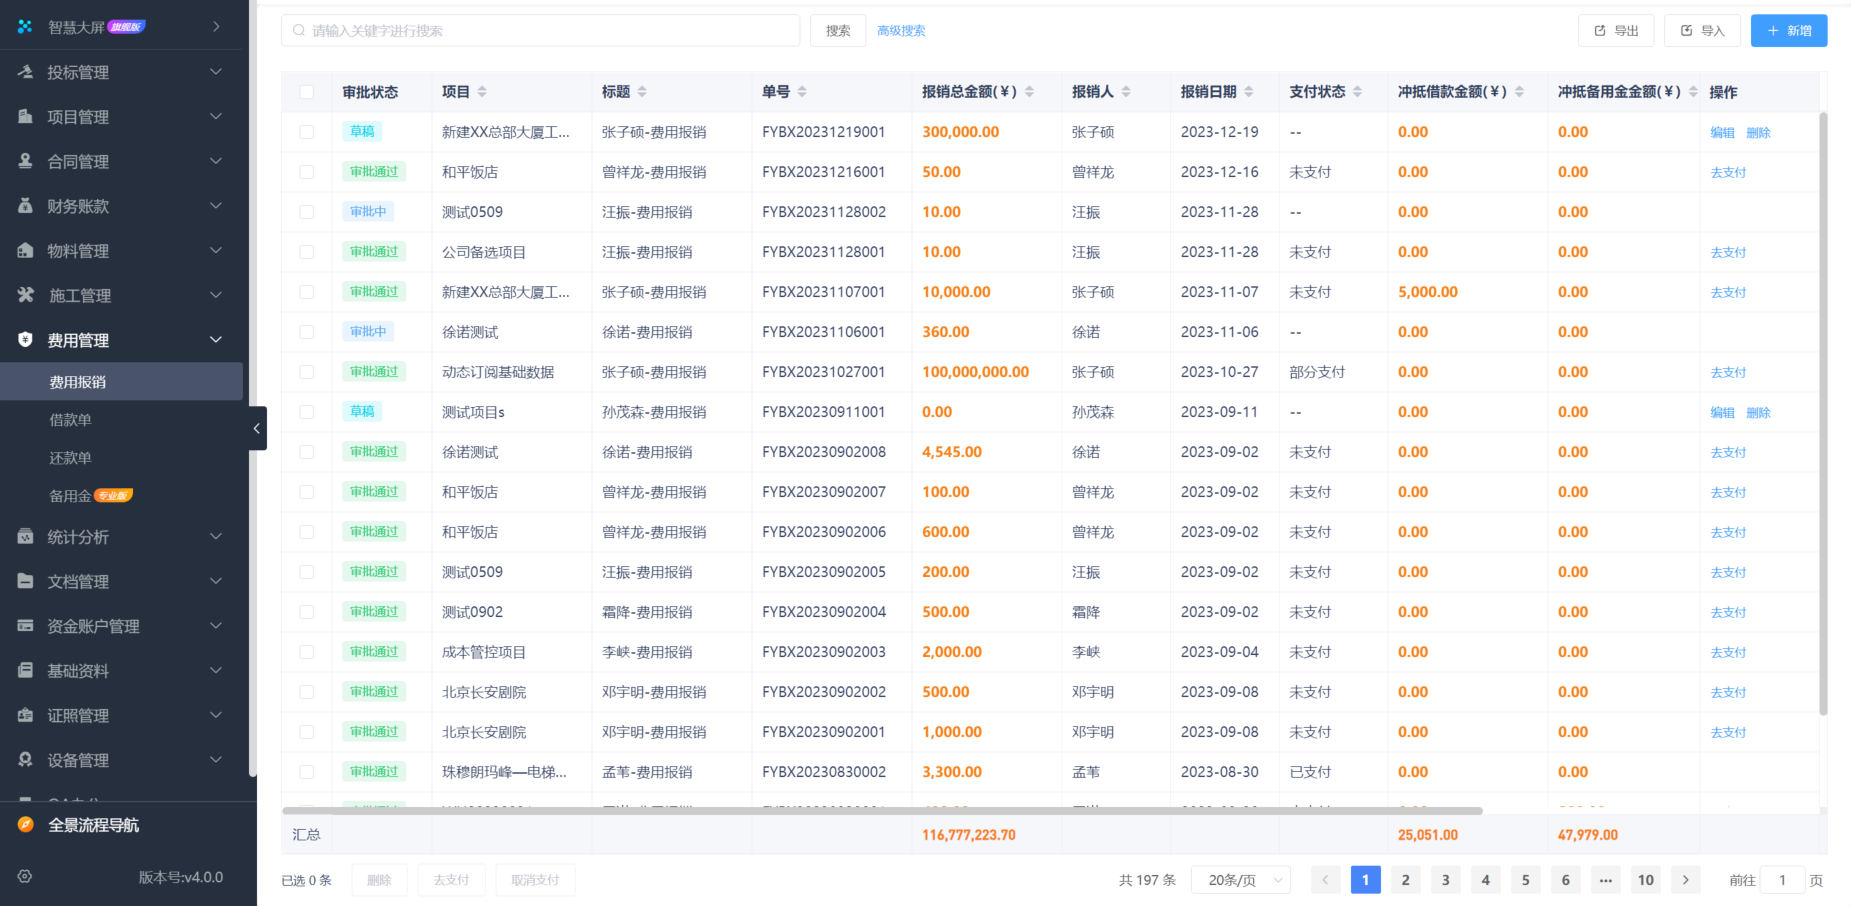Click 去支付 for order FYBX20231216001

[x=1728, y=171]
